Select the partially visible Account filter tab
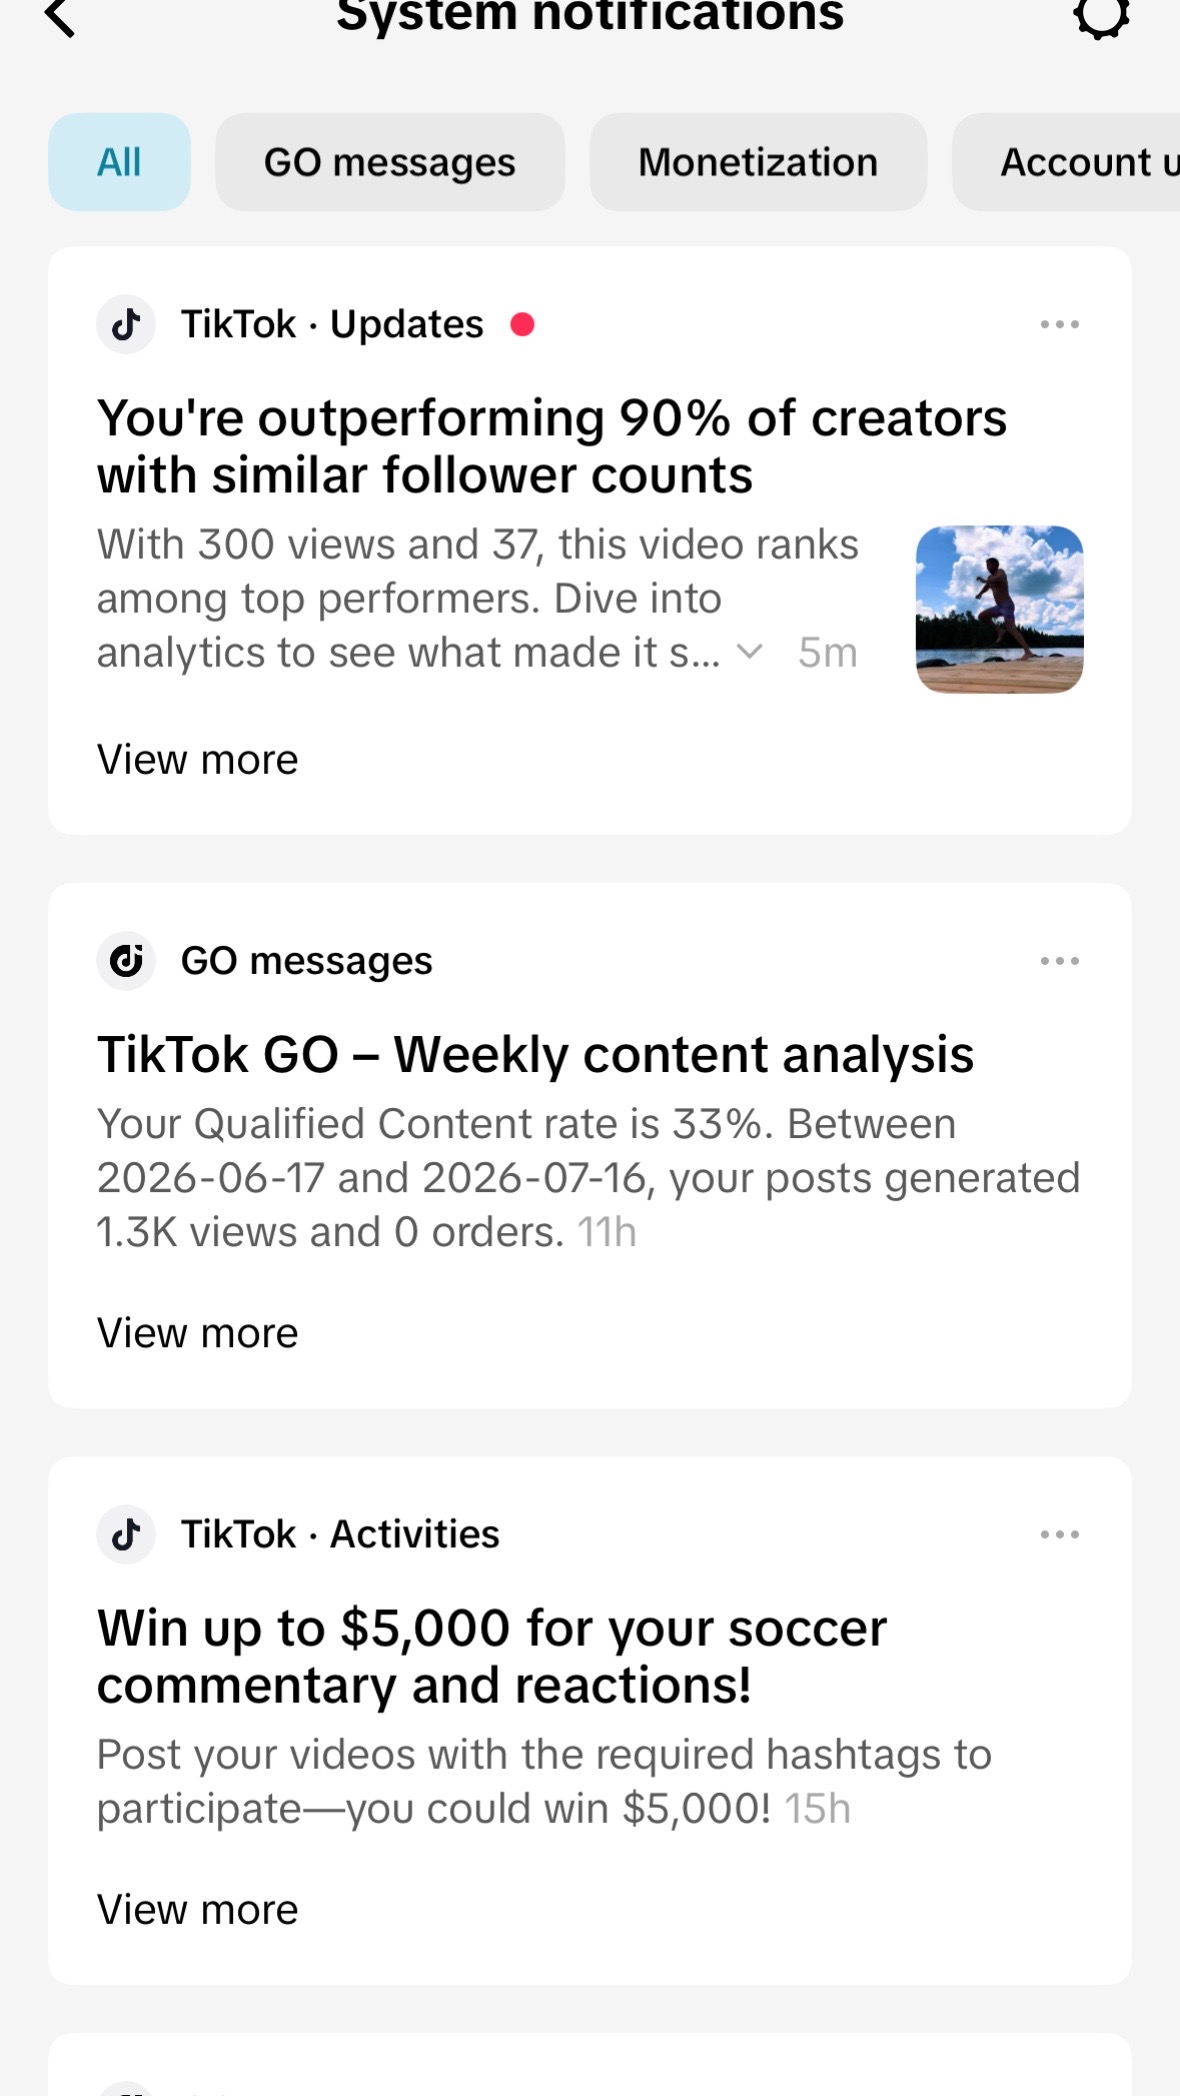This screenshot has width=1180, height=2096. point(1066,162)
